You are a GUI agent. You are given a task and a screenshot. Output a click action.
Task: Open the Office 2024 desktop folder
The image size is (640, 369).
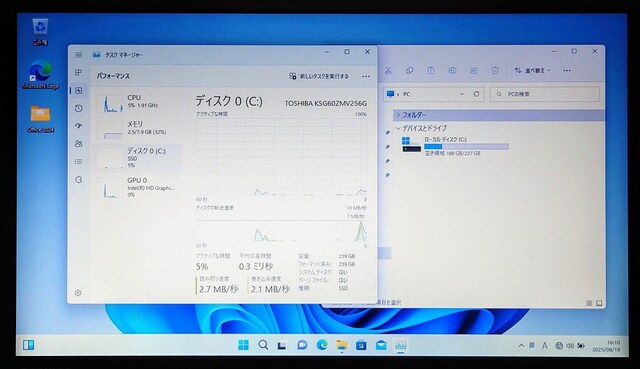(40, 119)
